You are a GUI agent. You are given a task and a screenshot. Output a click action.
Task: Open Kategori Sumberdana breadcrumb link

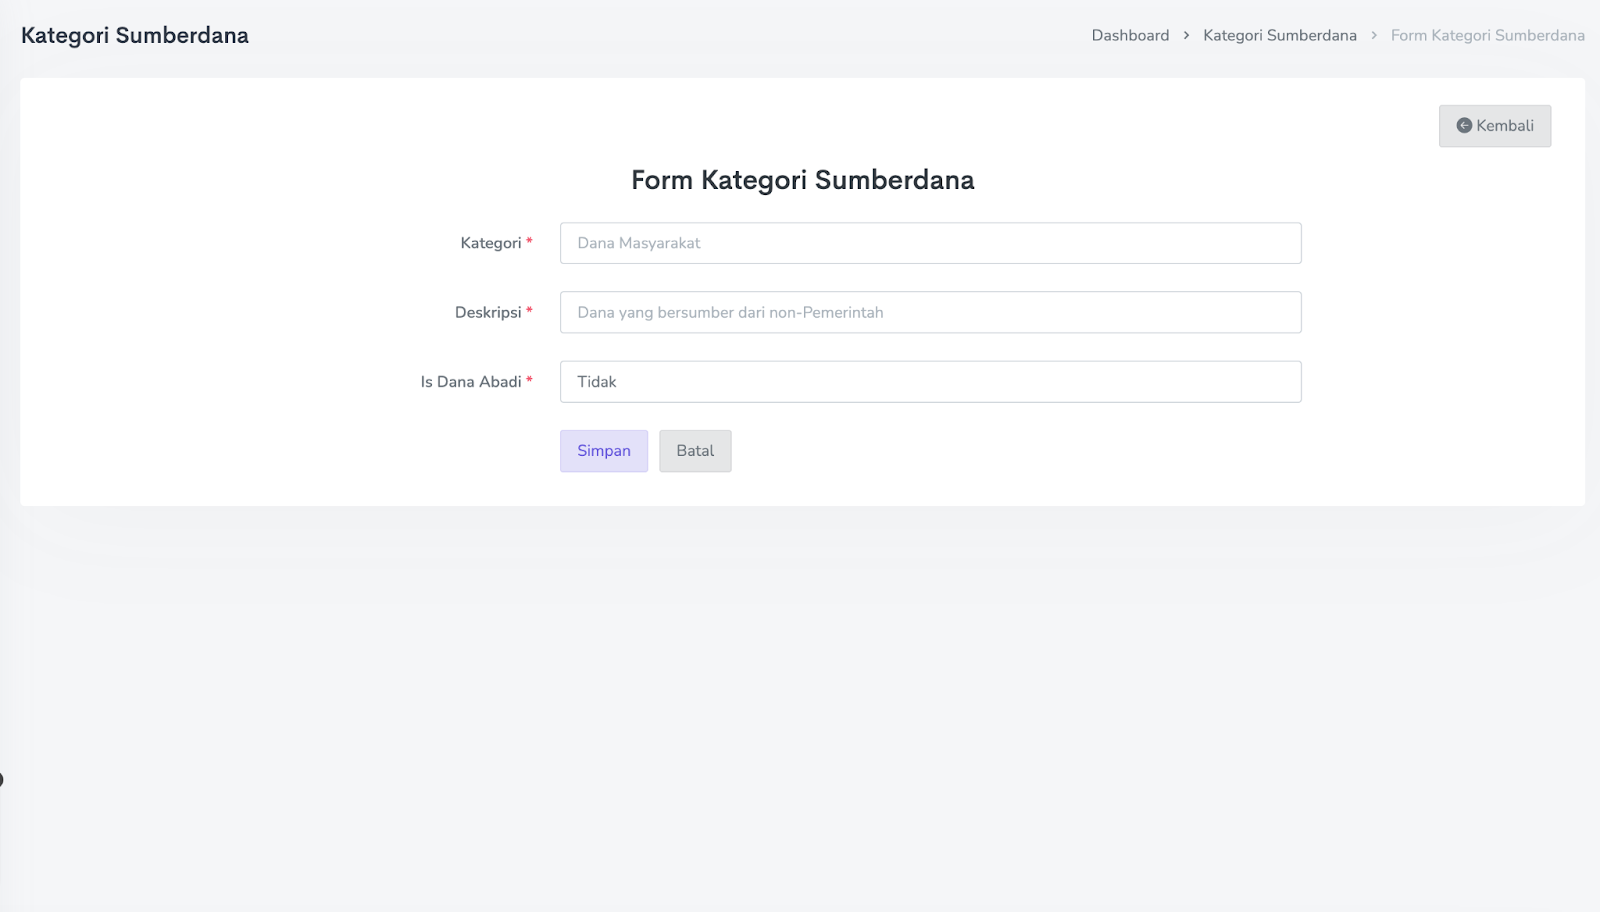click(x=1279, y=36)
